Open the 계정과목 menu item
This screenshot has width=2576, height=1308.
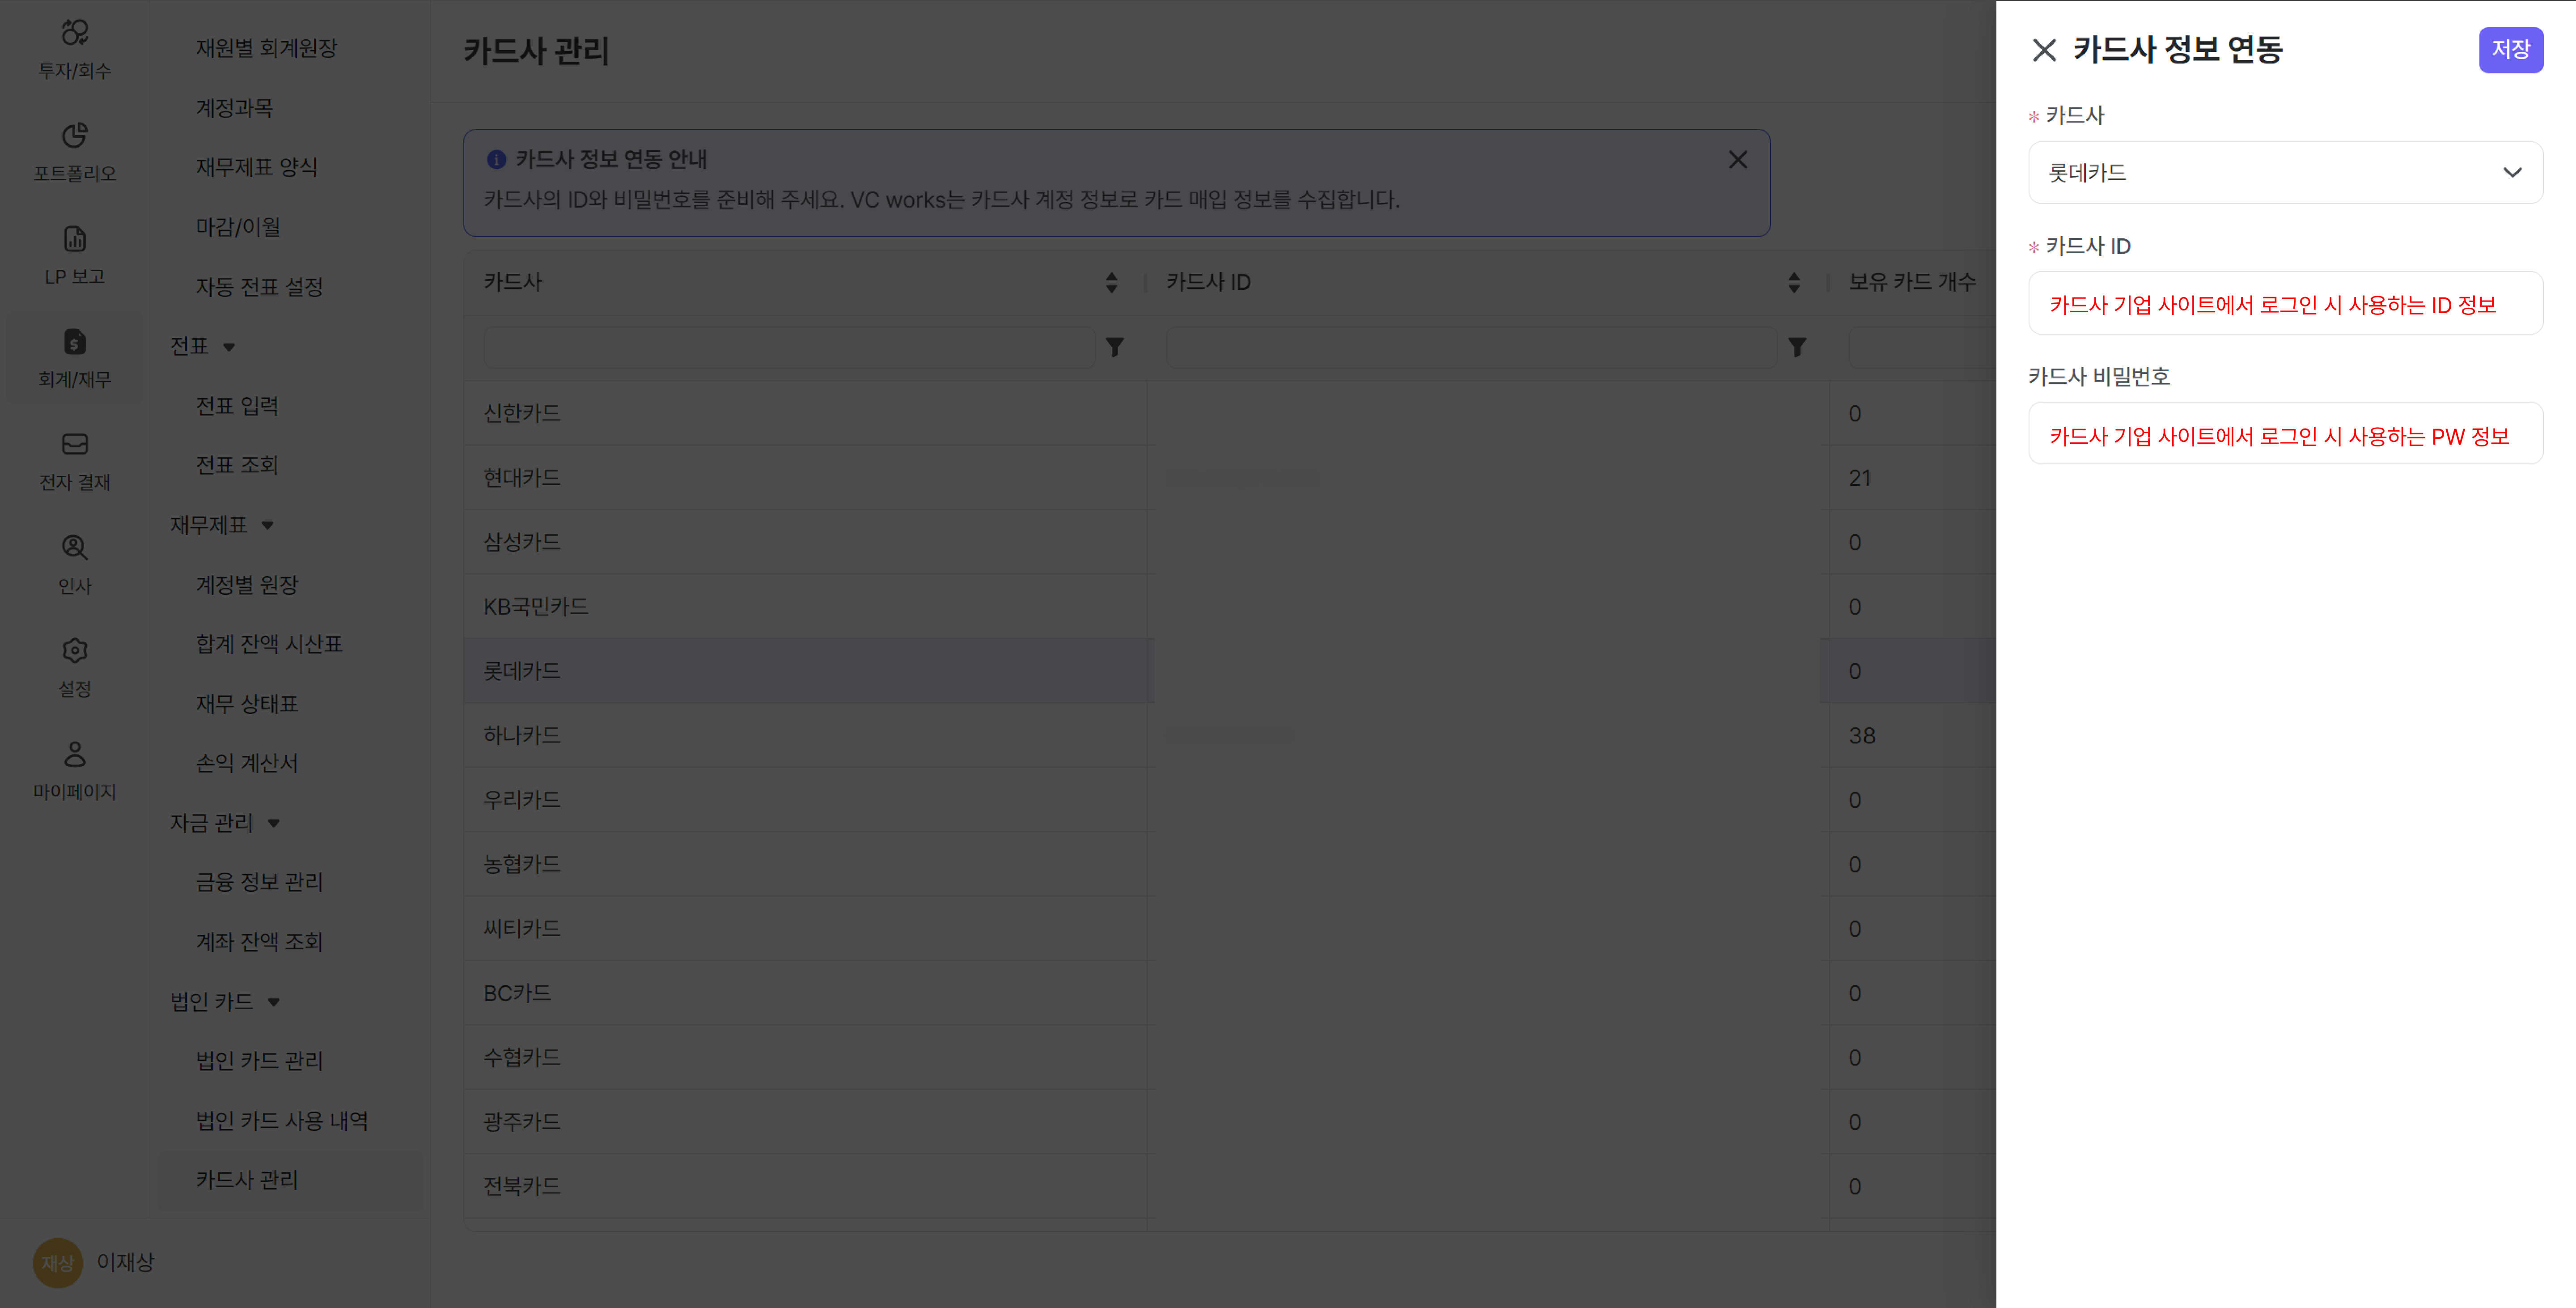coord(234,108)
